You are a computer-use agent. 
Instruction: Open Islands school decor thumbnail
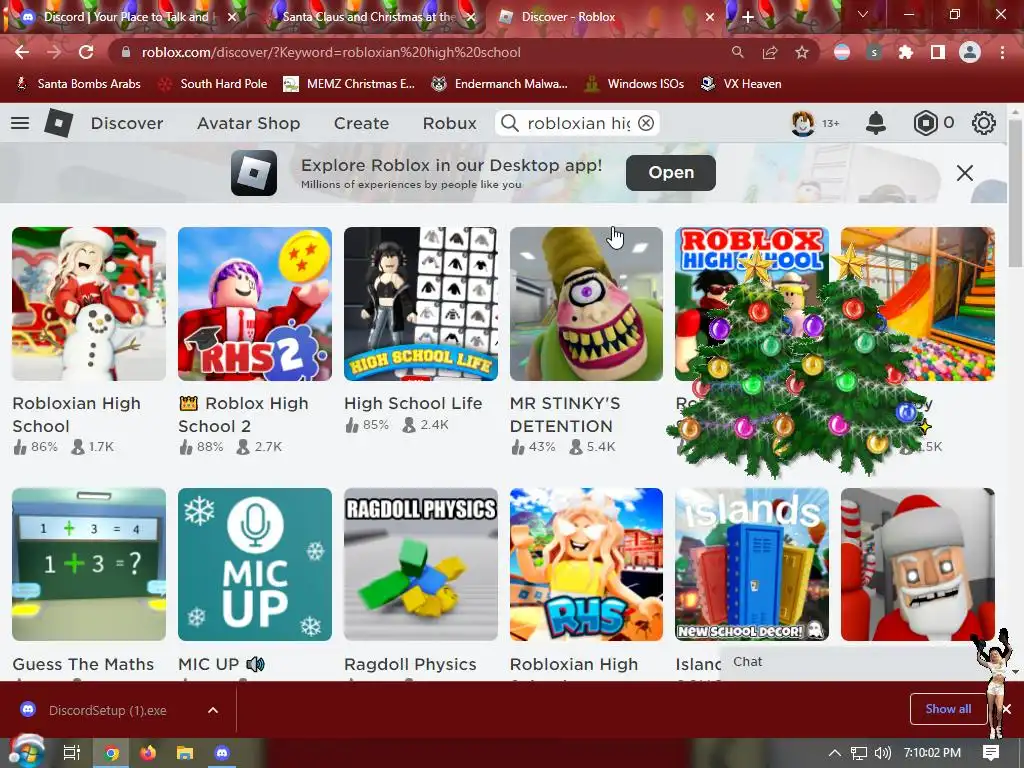pos(752,564)
